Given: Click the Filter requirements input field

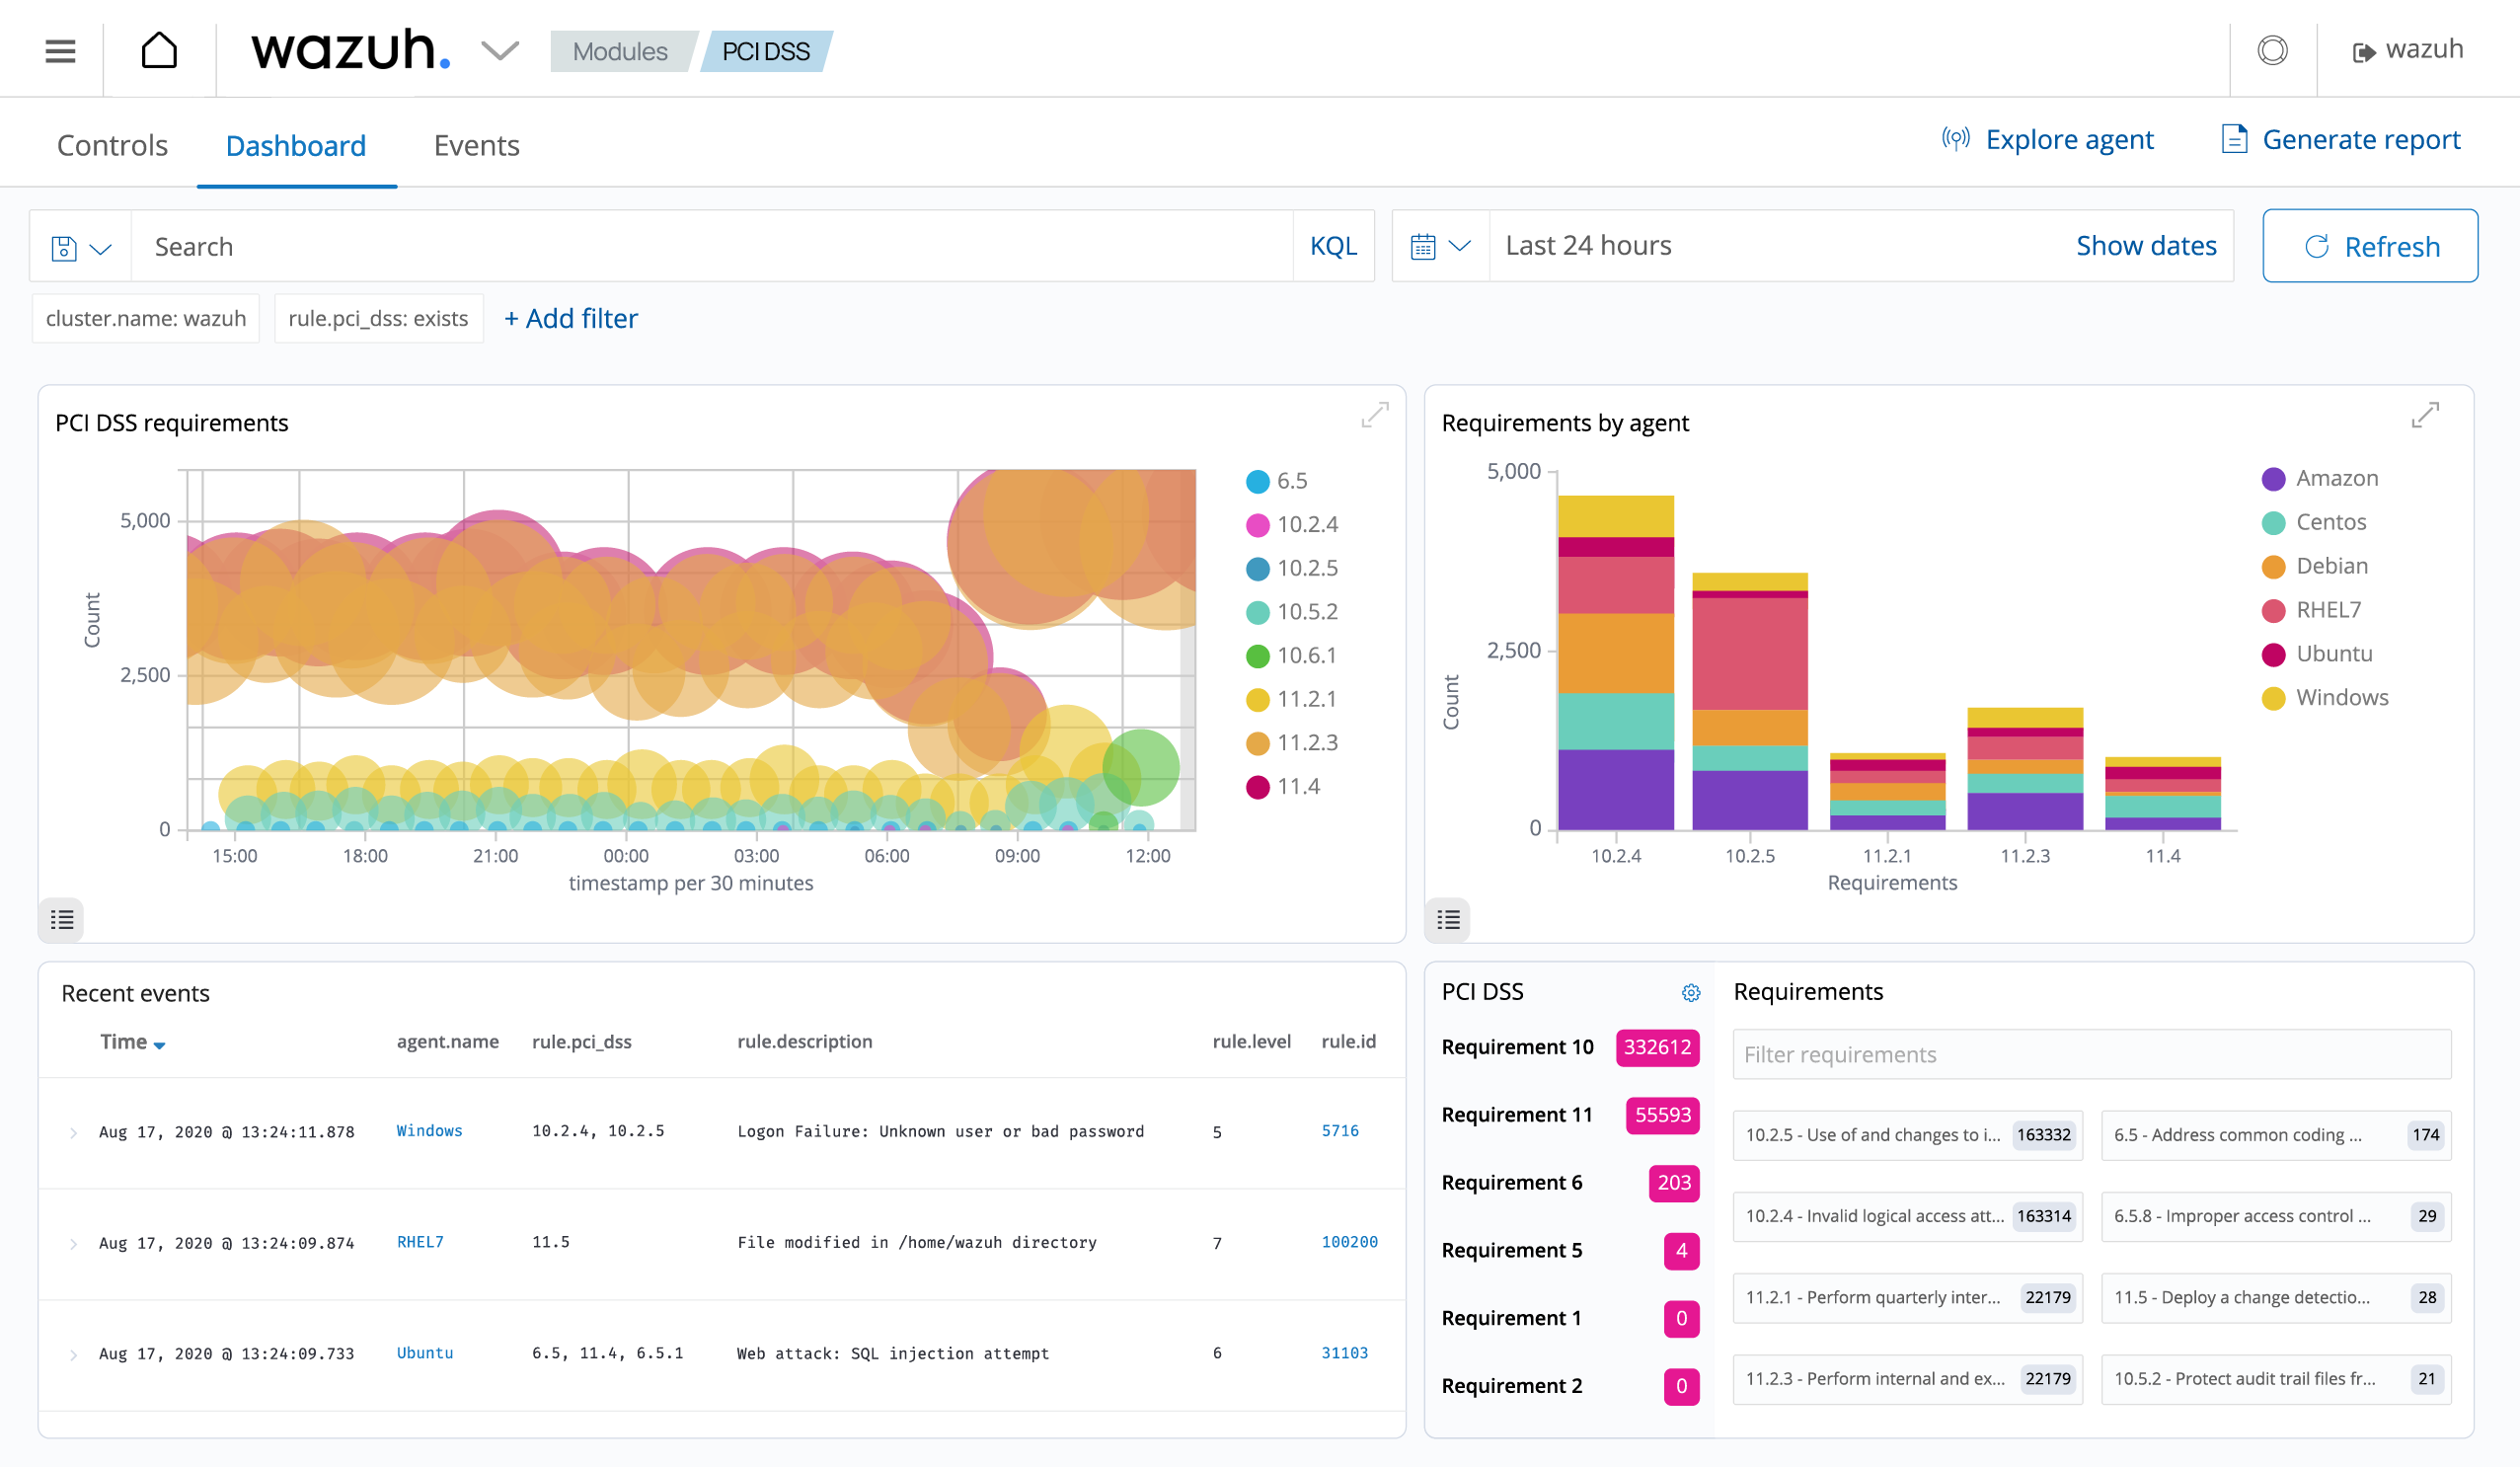Looking at the screenshot, I should 2090,1054.
